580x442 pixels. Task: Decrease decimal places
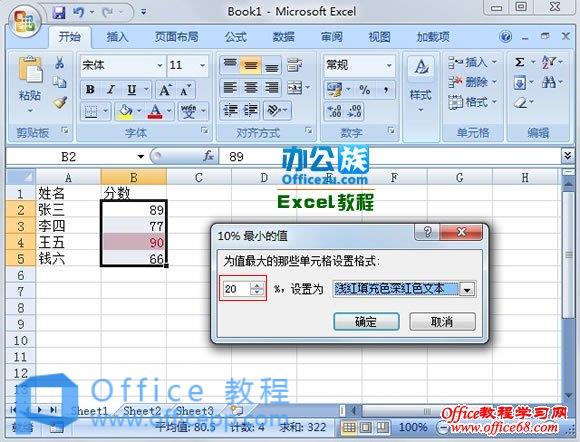(x=354, y=111)
